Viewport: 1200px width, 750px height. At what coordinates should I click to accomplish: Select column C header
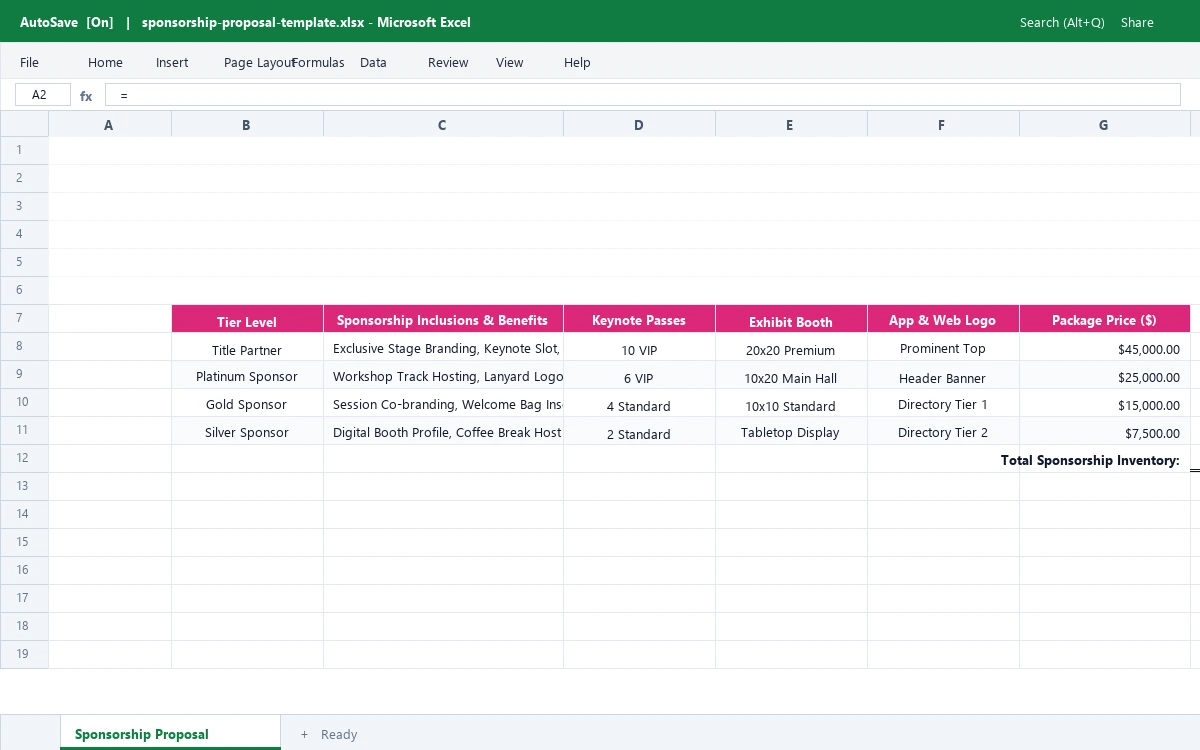pyautogui.click(x=443, y=124)
